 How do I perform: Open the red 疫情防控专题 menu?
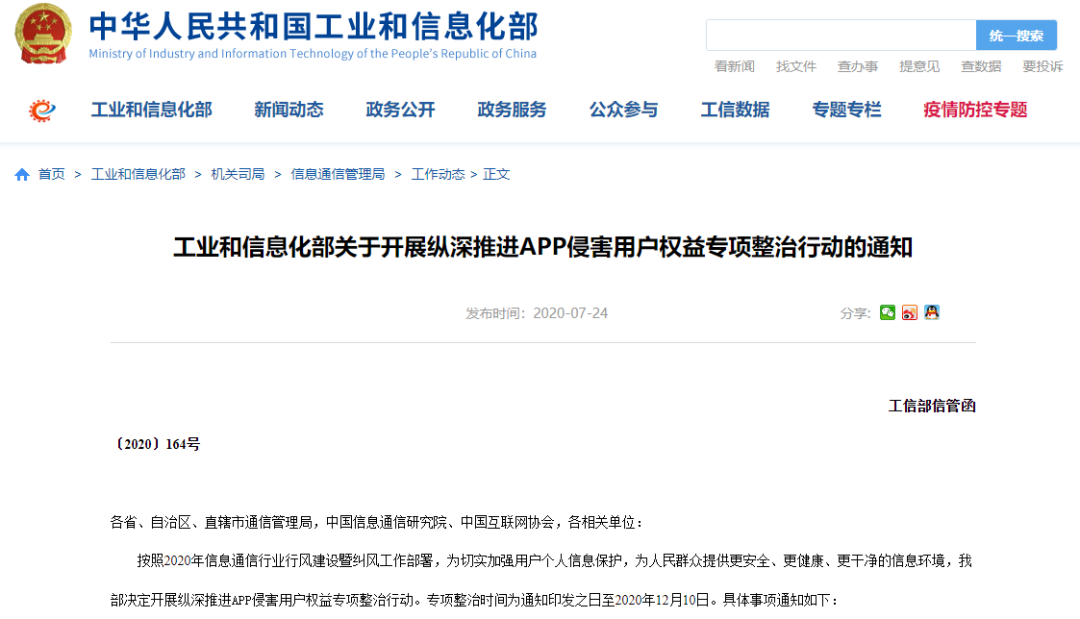click(x=975, y=110)
